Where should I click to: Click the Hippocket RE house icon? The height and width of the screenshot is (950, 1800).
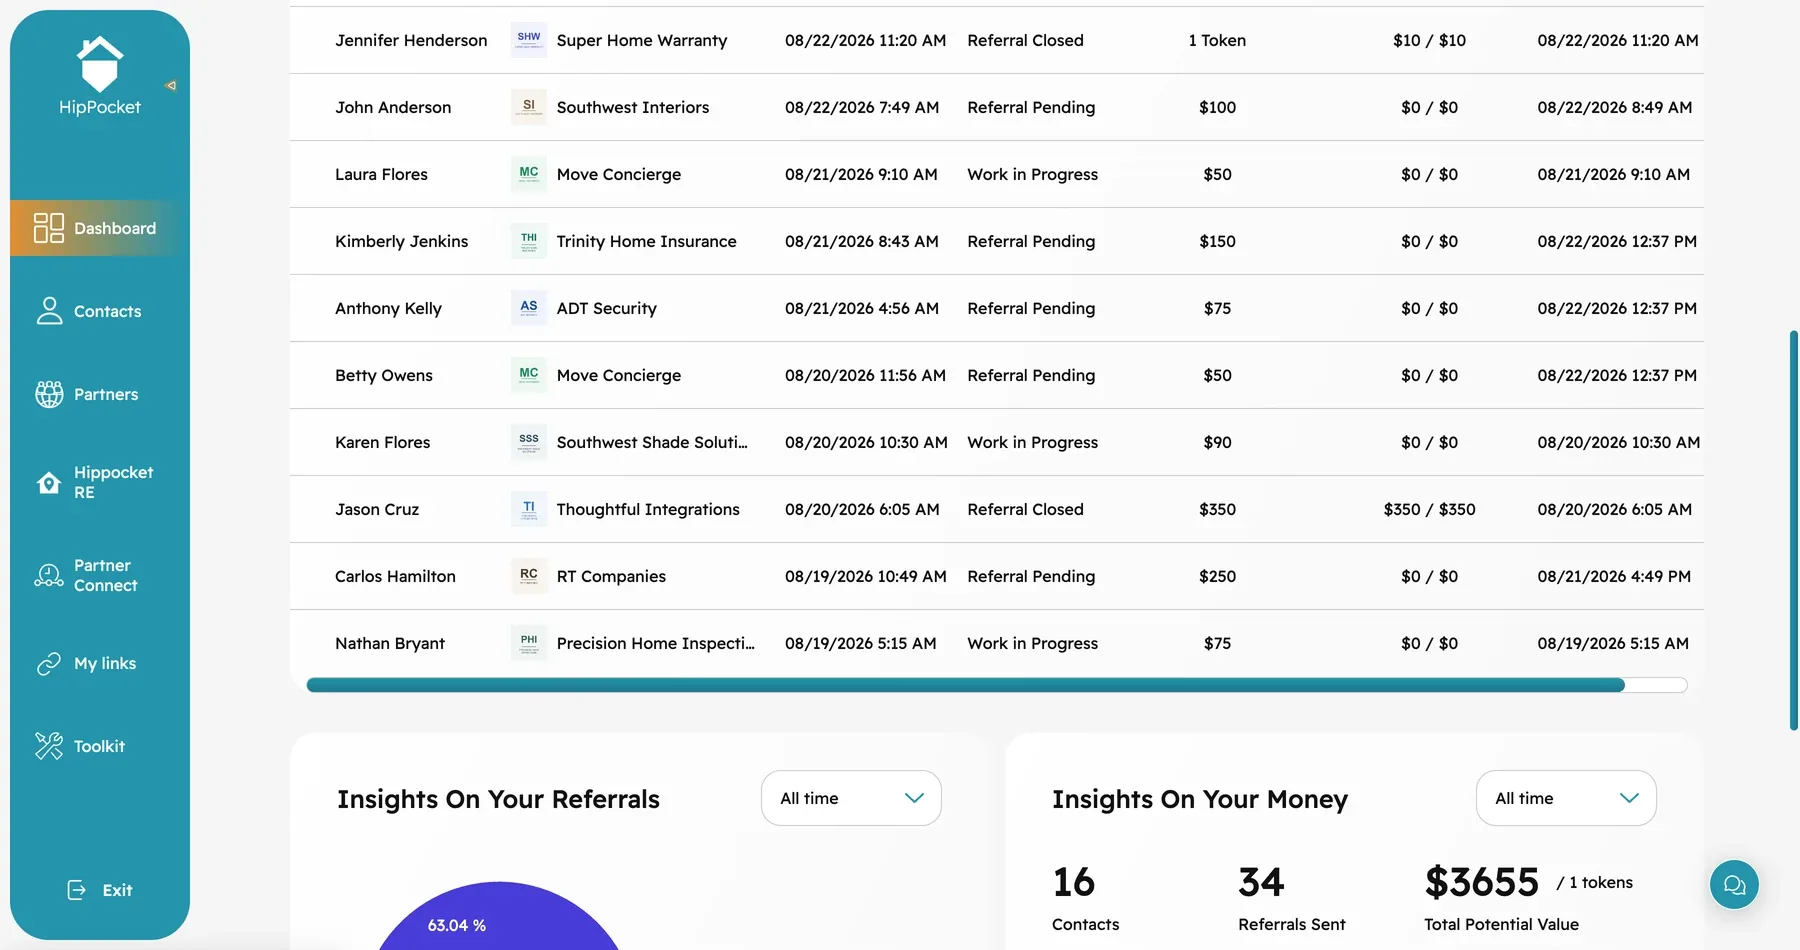click(x=49, y=483)
